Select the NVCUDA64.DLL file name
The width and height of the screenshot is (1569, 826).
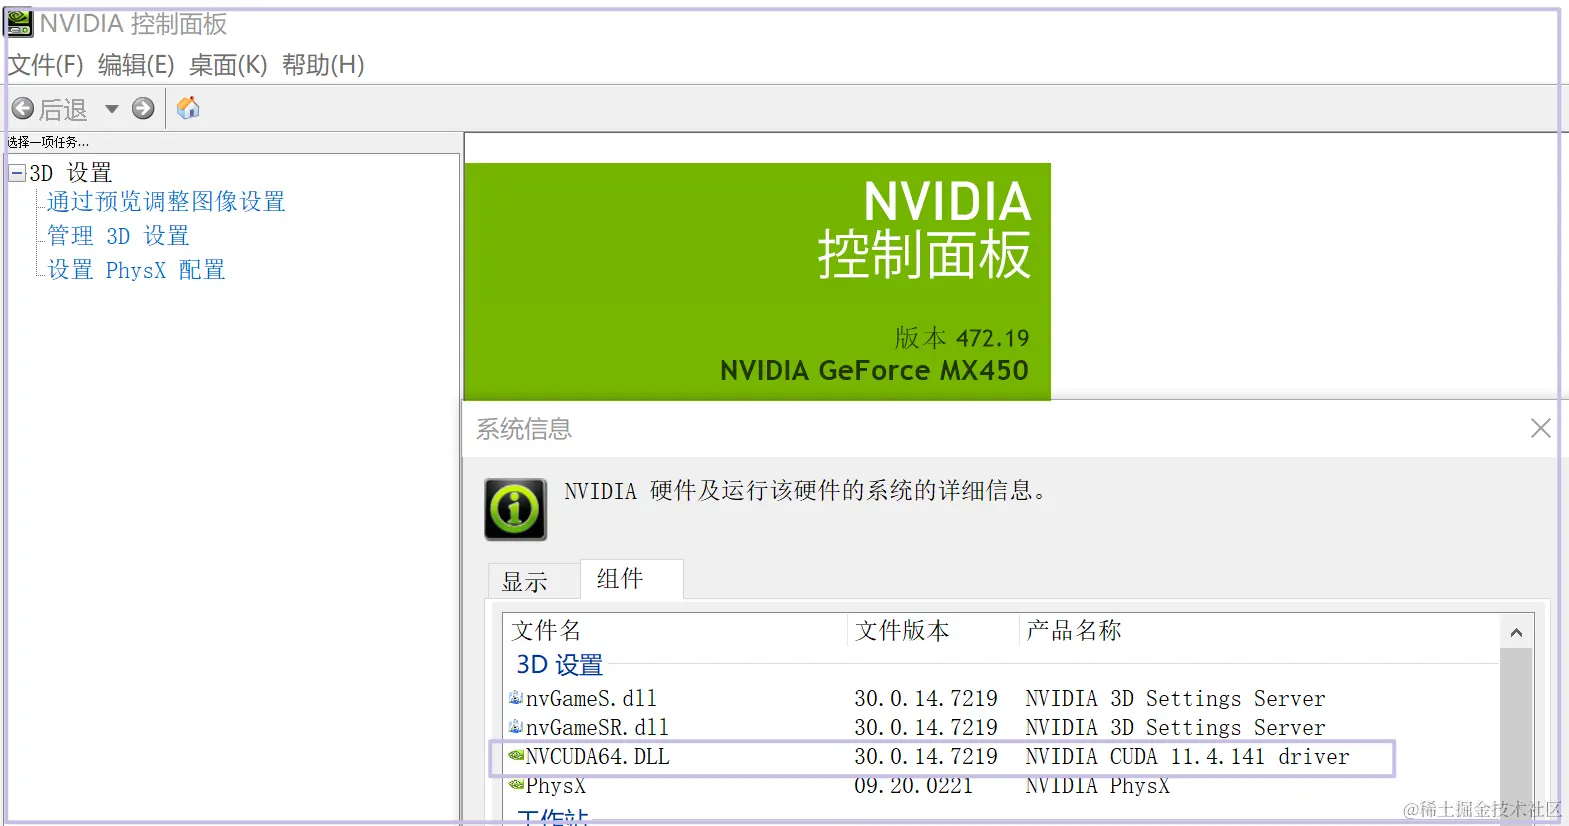coord(597,756)
